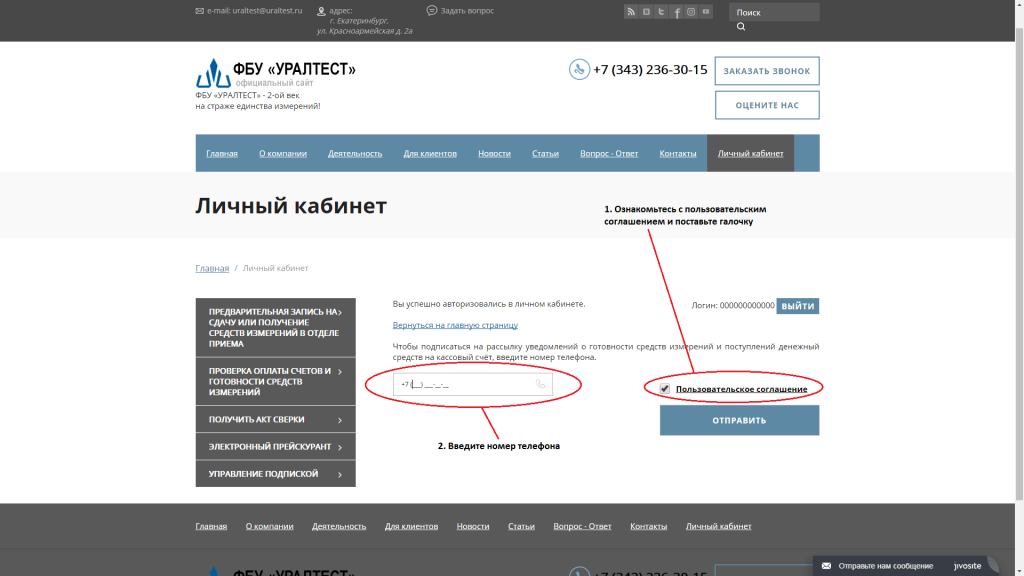The height and width of the screenshot is (576, 1024).
Task: Open the footer Для клиентов link
Action: [411, 526]
